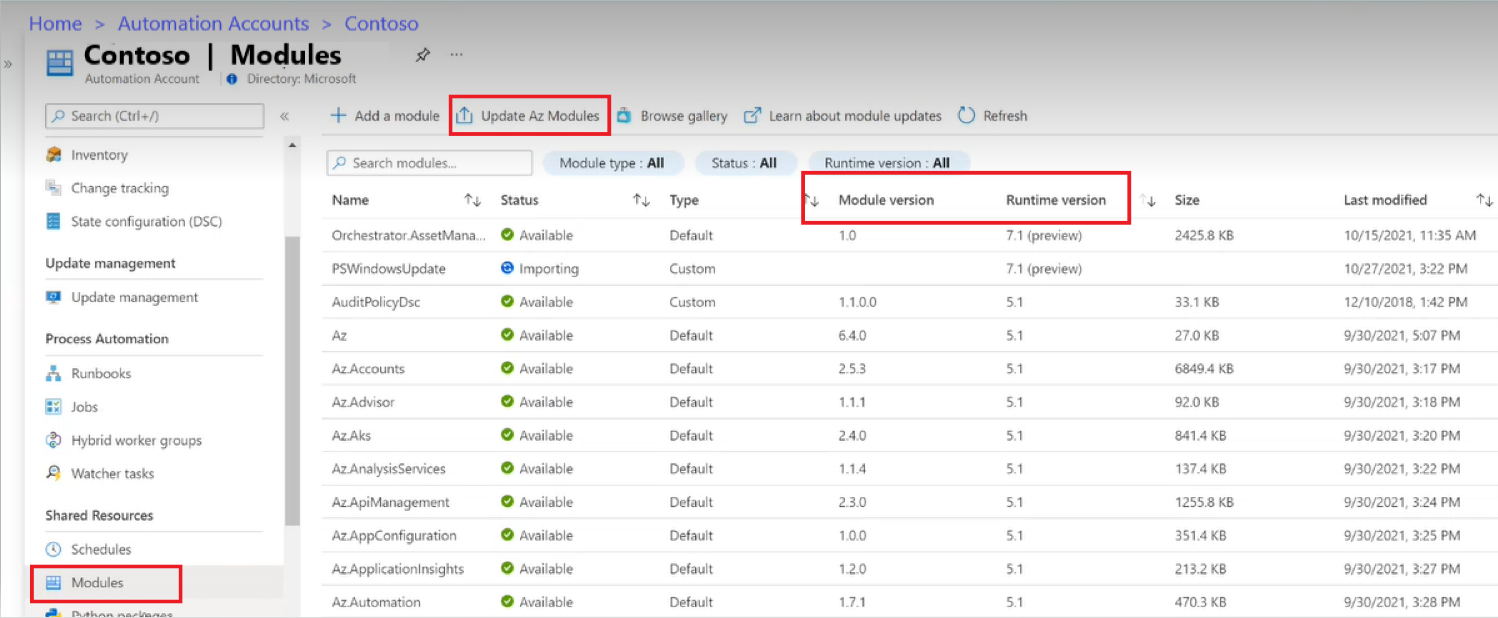
Task: Click the Search modules input field
Action: (x=430, y=163)
